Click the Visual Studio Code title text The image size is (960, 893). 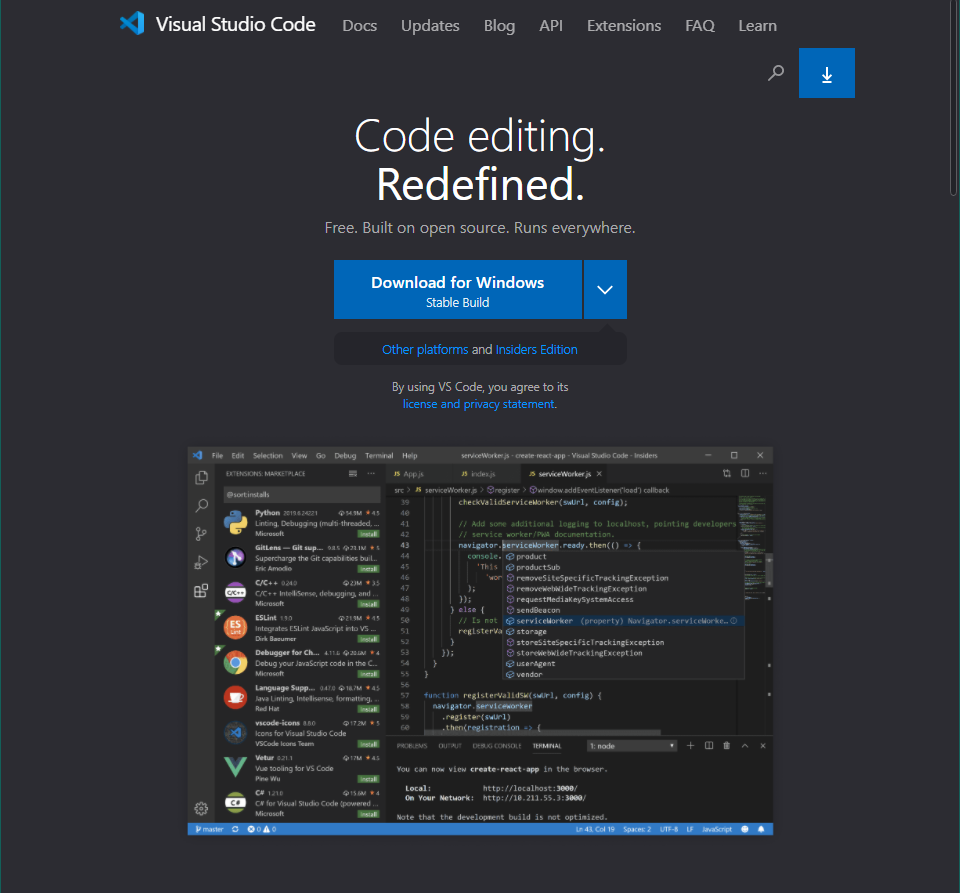[x=235, y=24]
